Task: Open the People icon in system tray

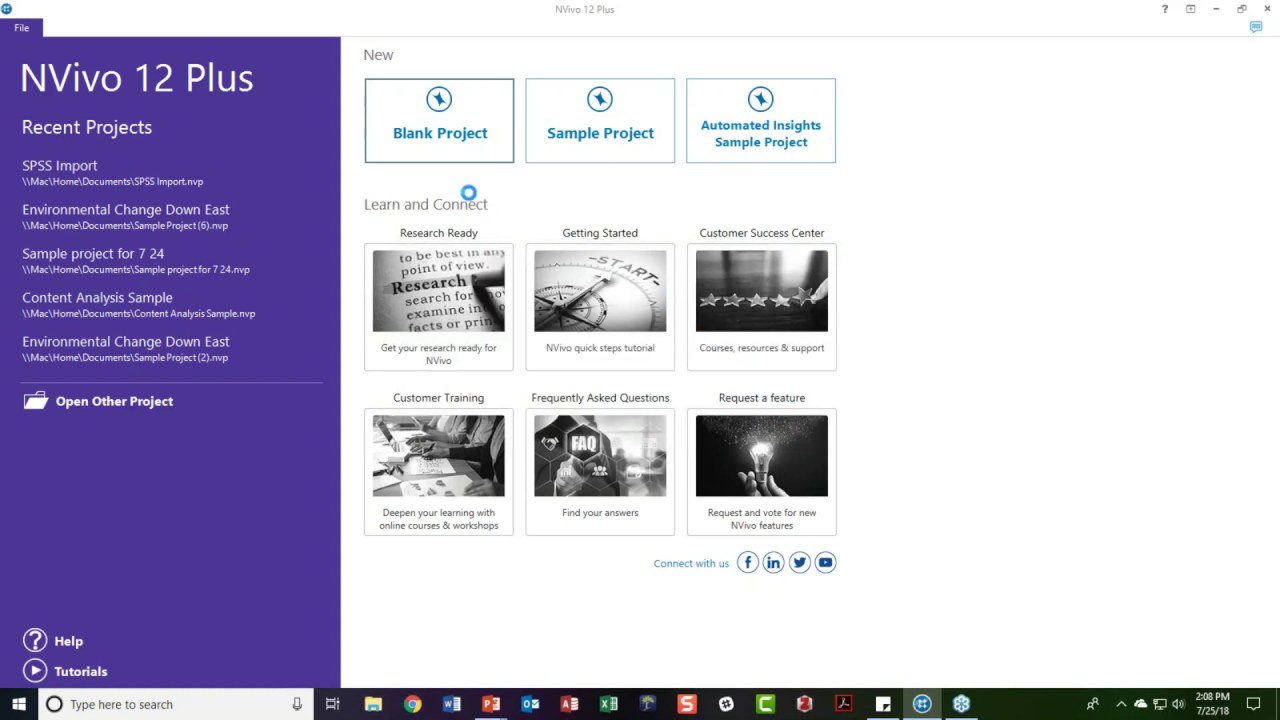Action: pos(1093,704)
